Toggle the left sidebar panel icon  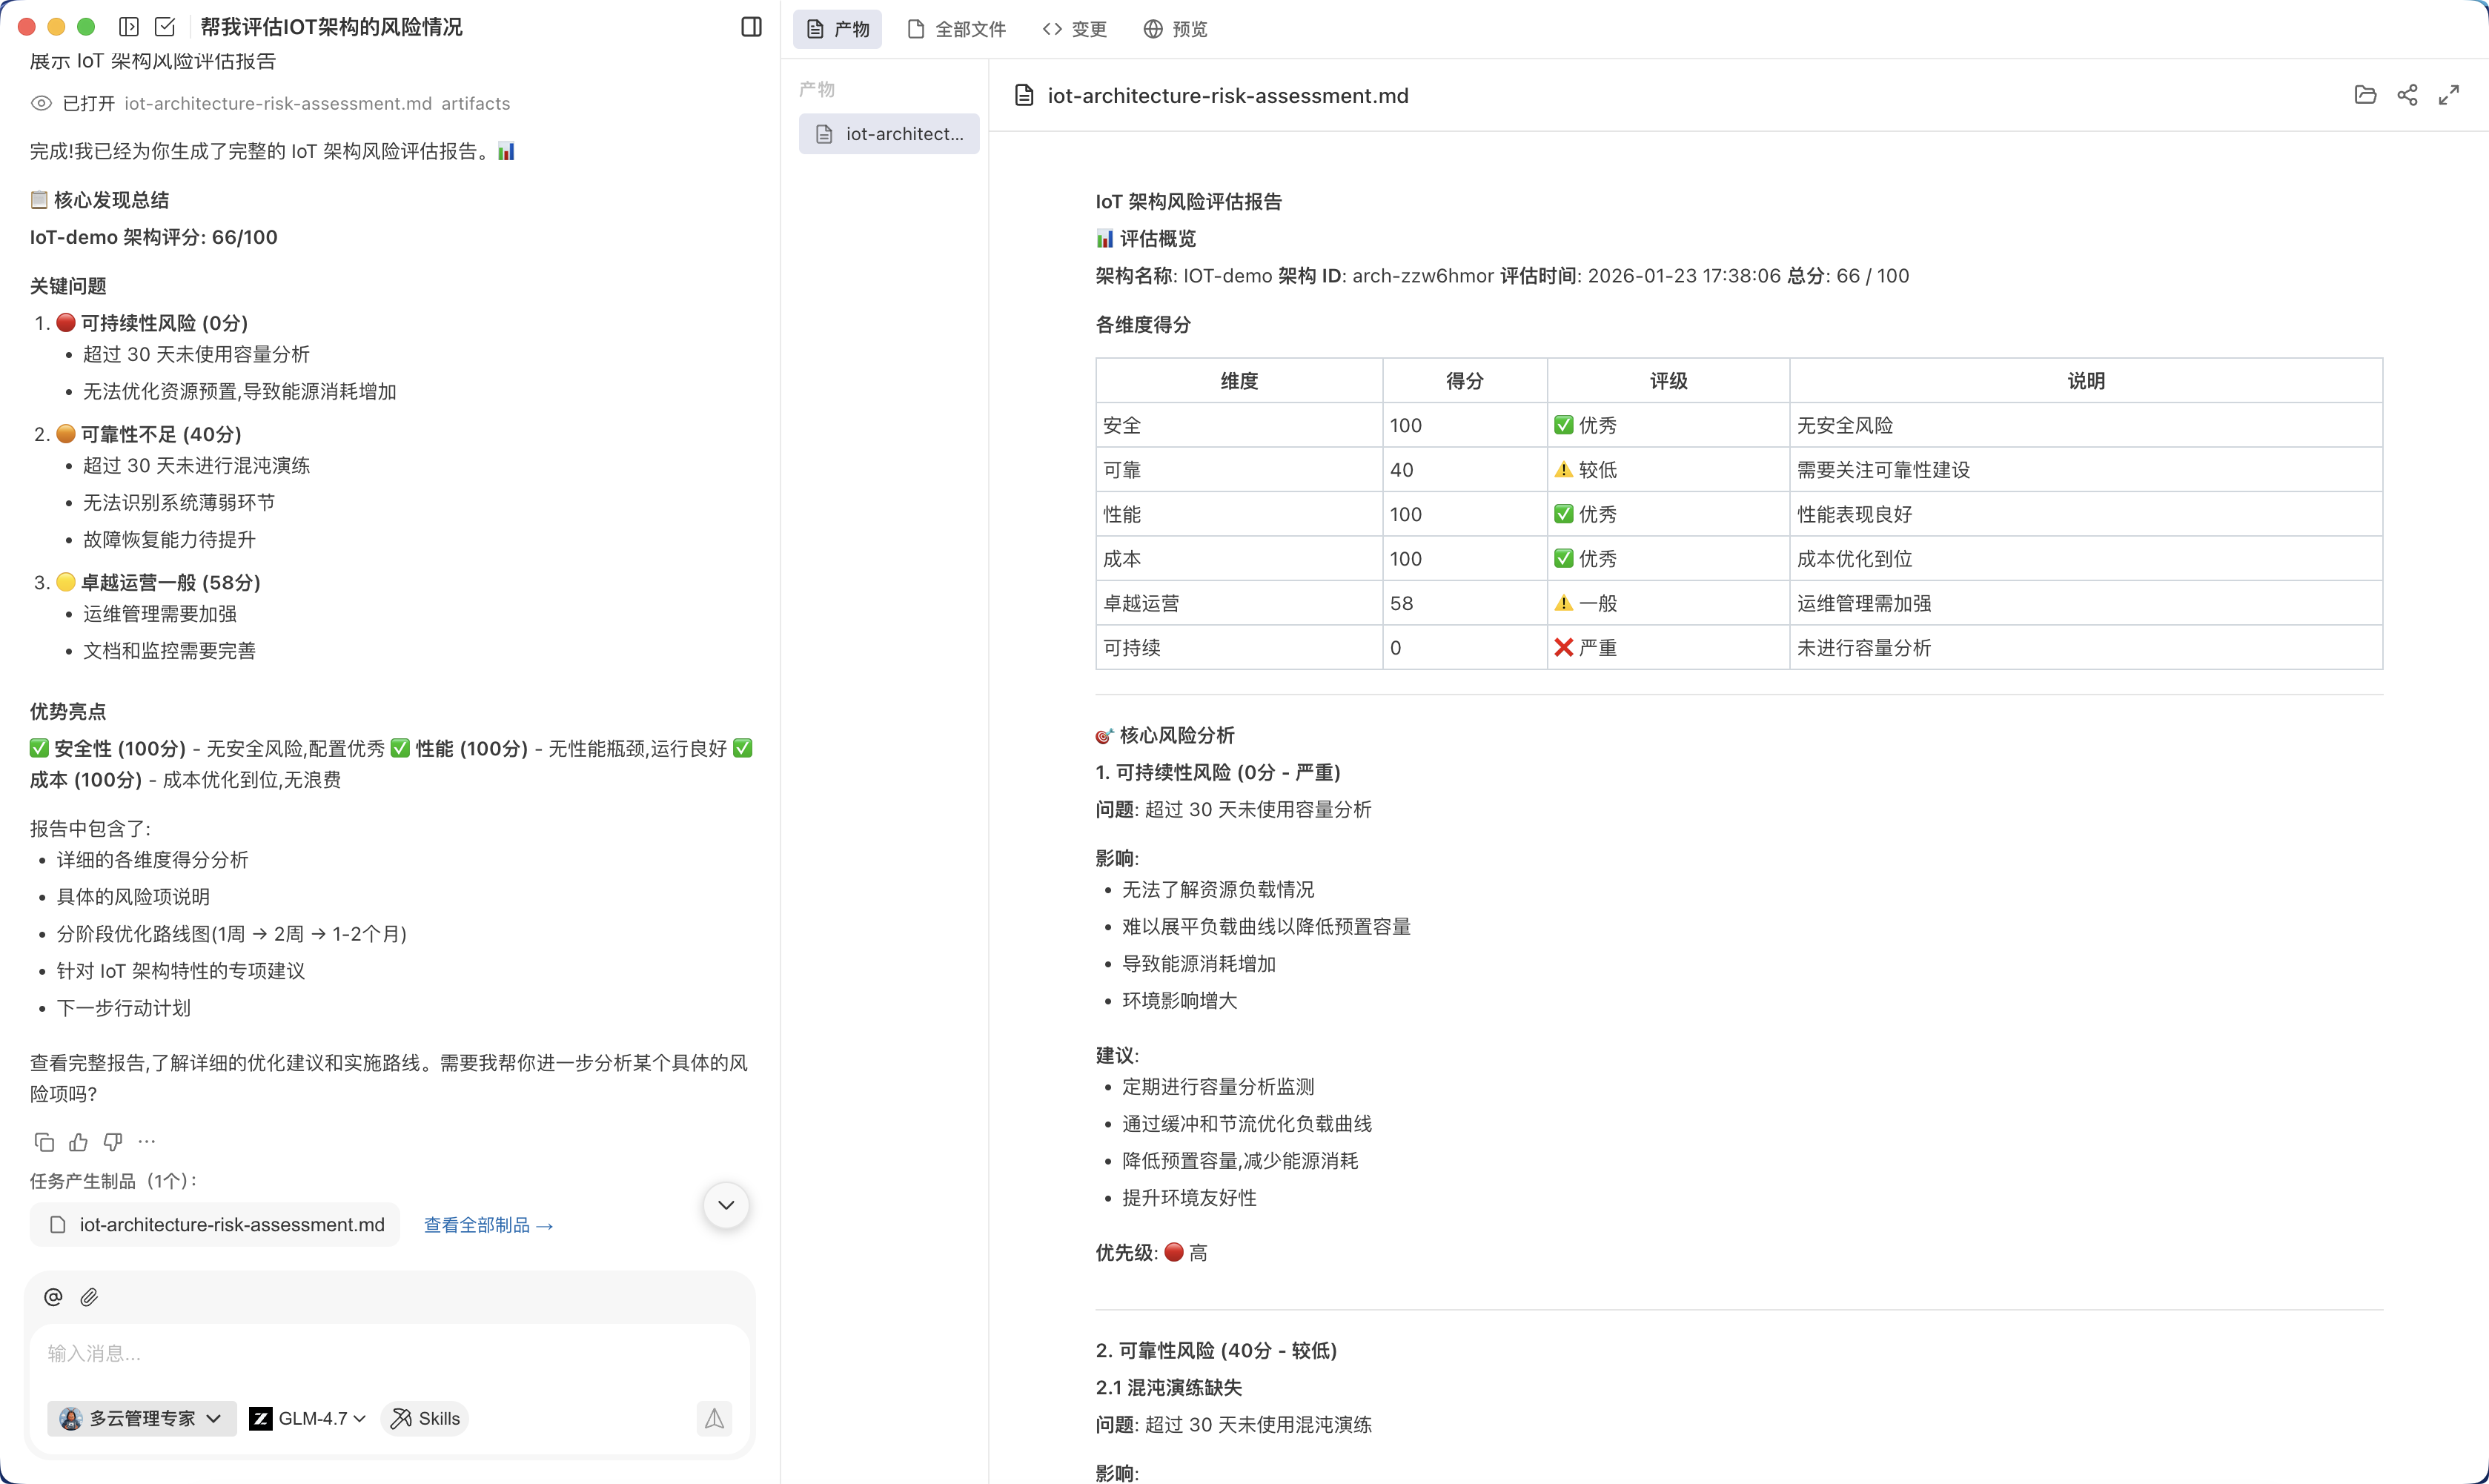(129, 27)
